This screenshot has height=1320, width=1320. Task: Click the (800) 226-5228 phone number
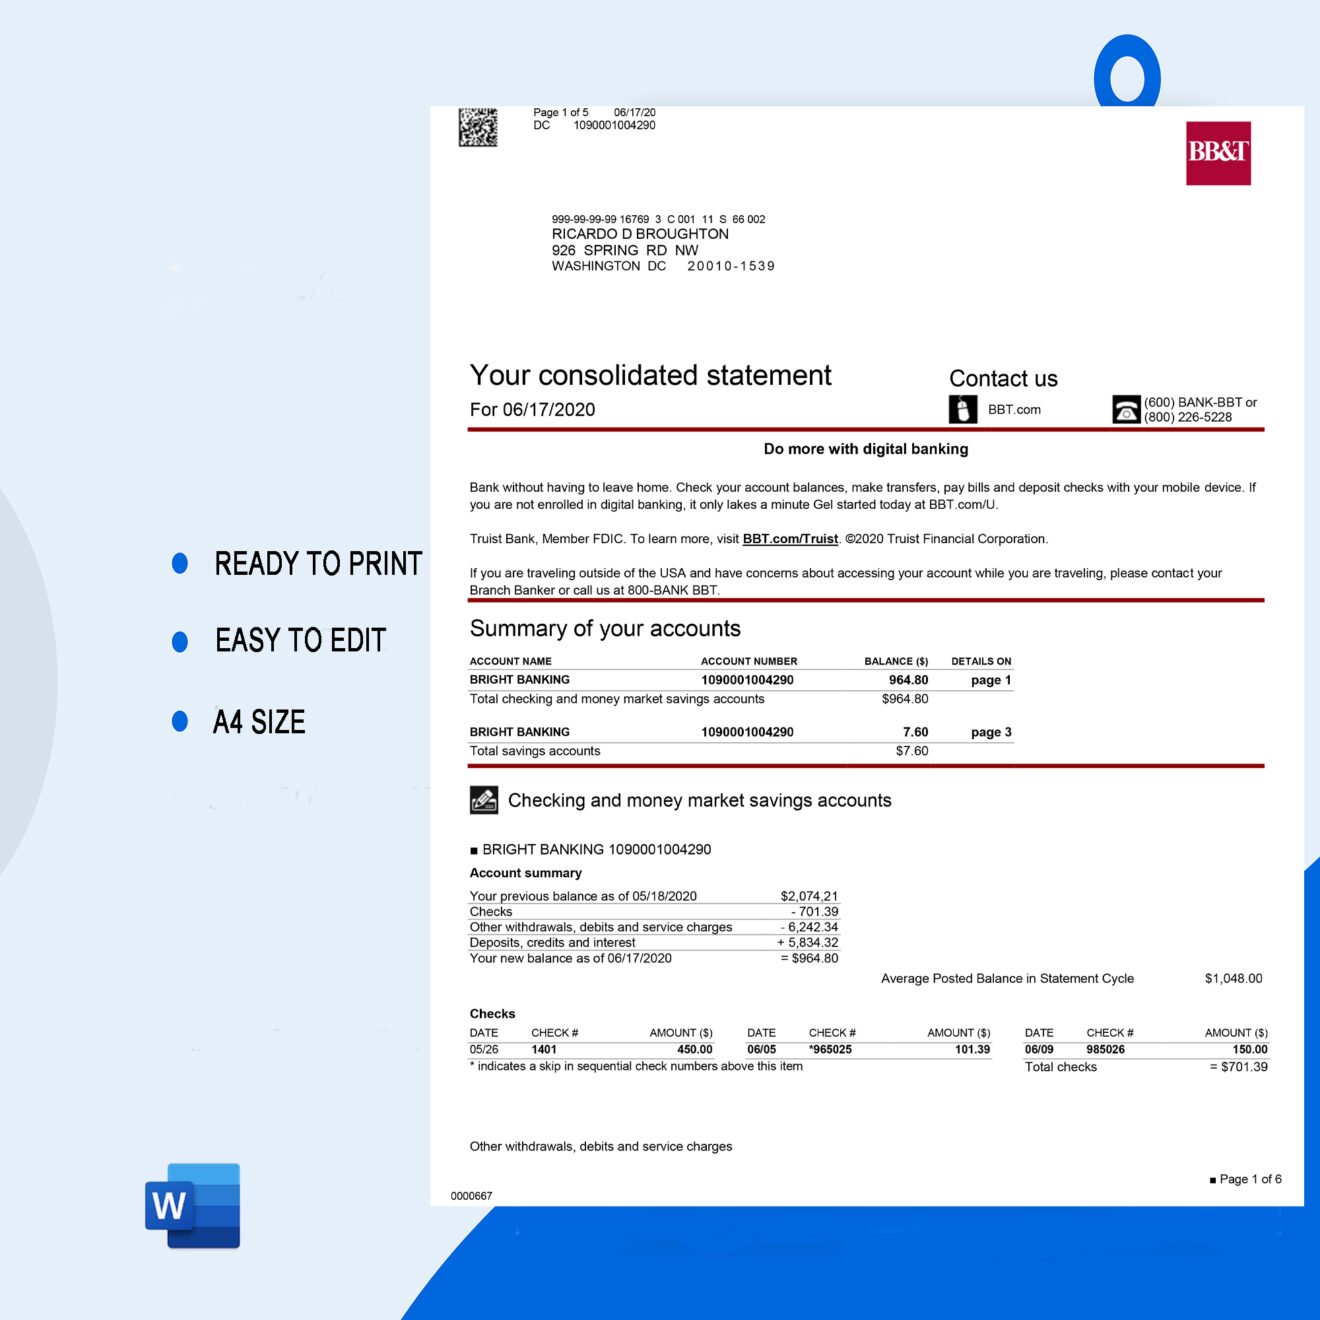pyautogui.click(x=1188, y=417)
